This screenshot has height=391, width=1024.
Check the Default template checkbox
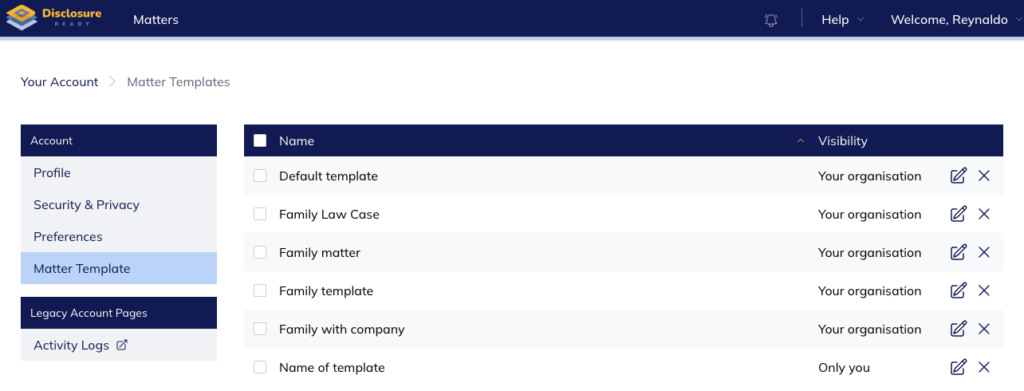click(x=260, y=176)
